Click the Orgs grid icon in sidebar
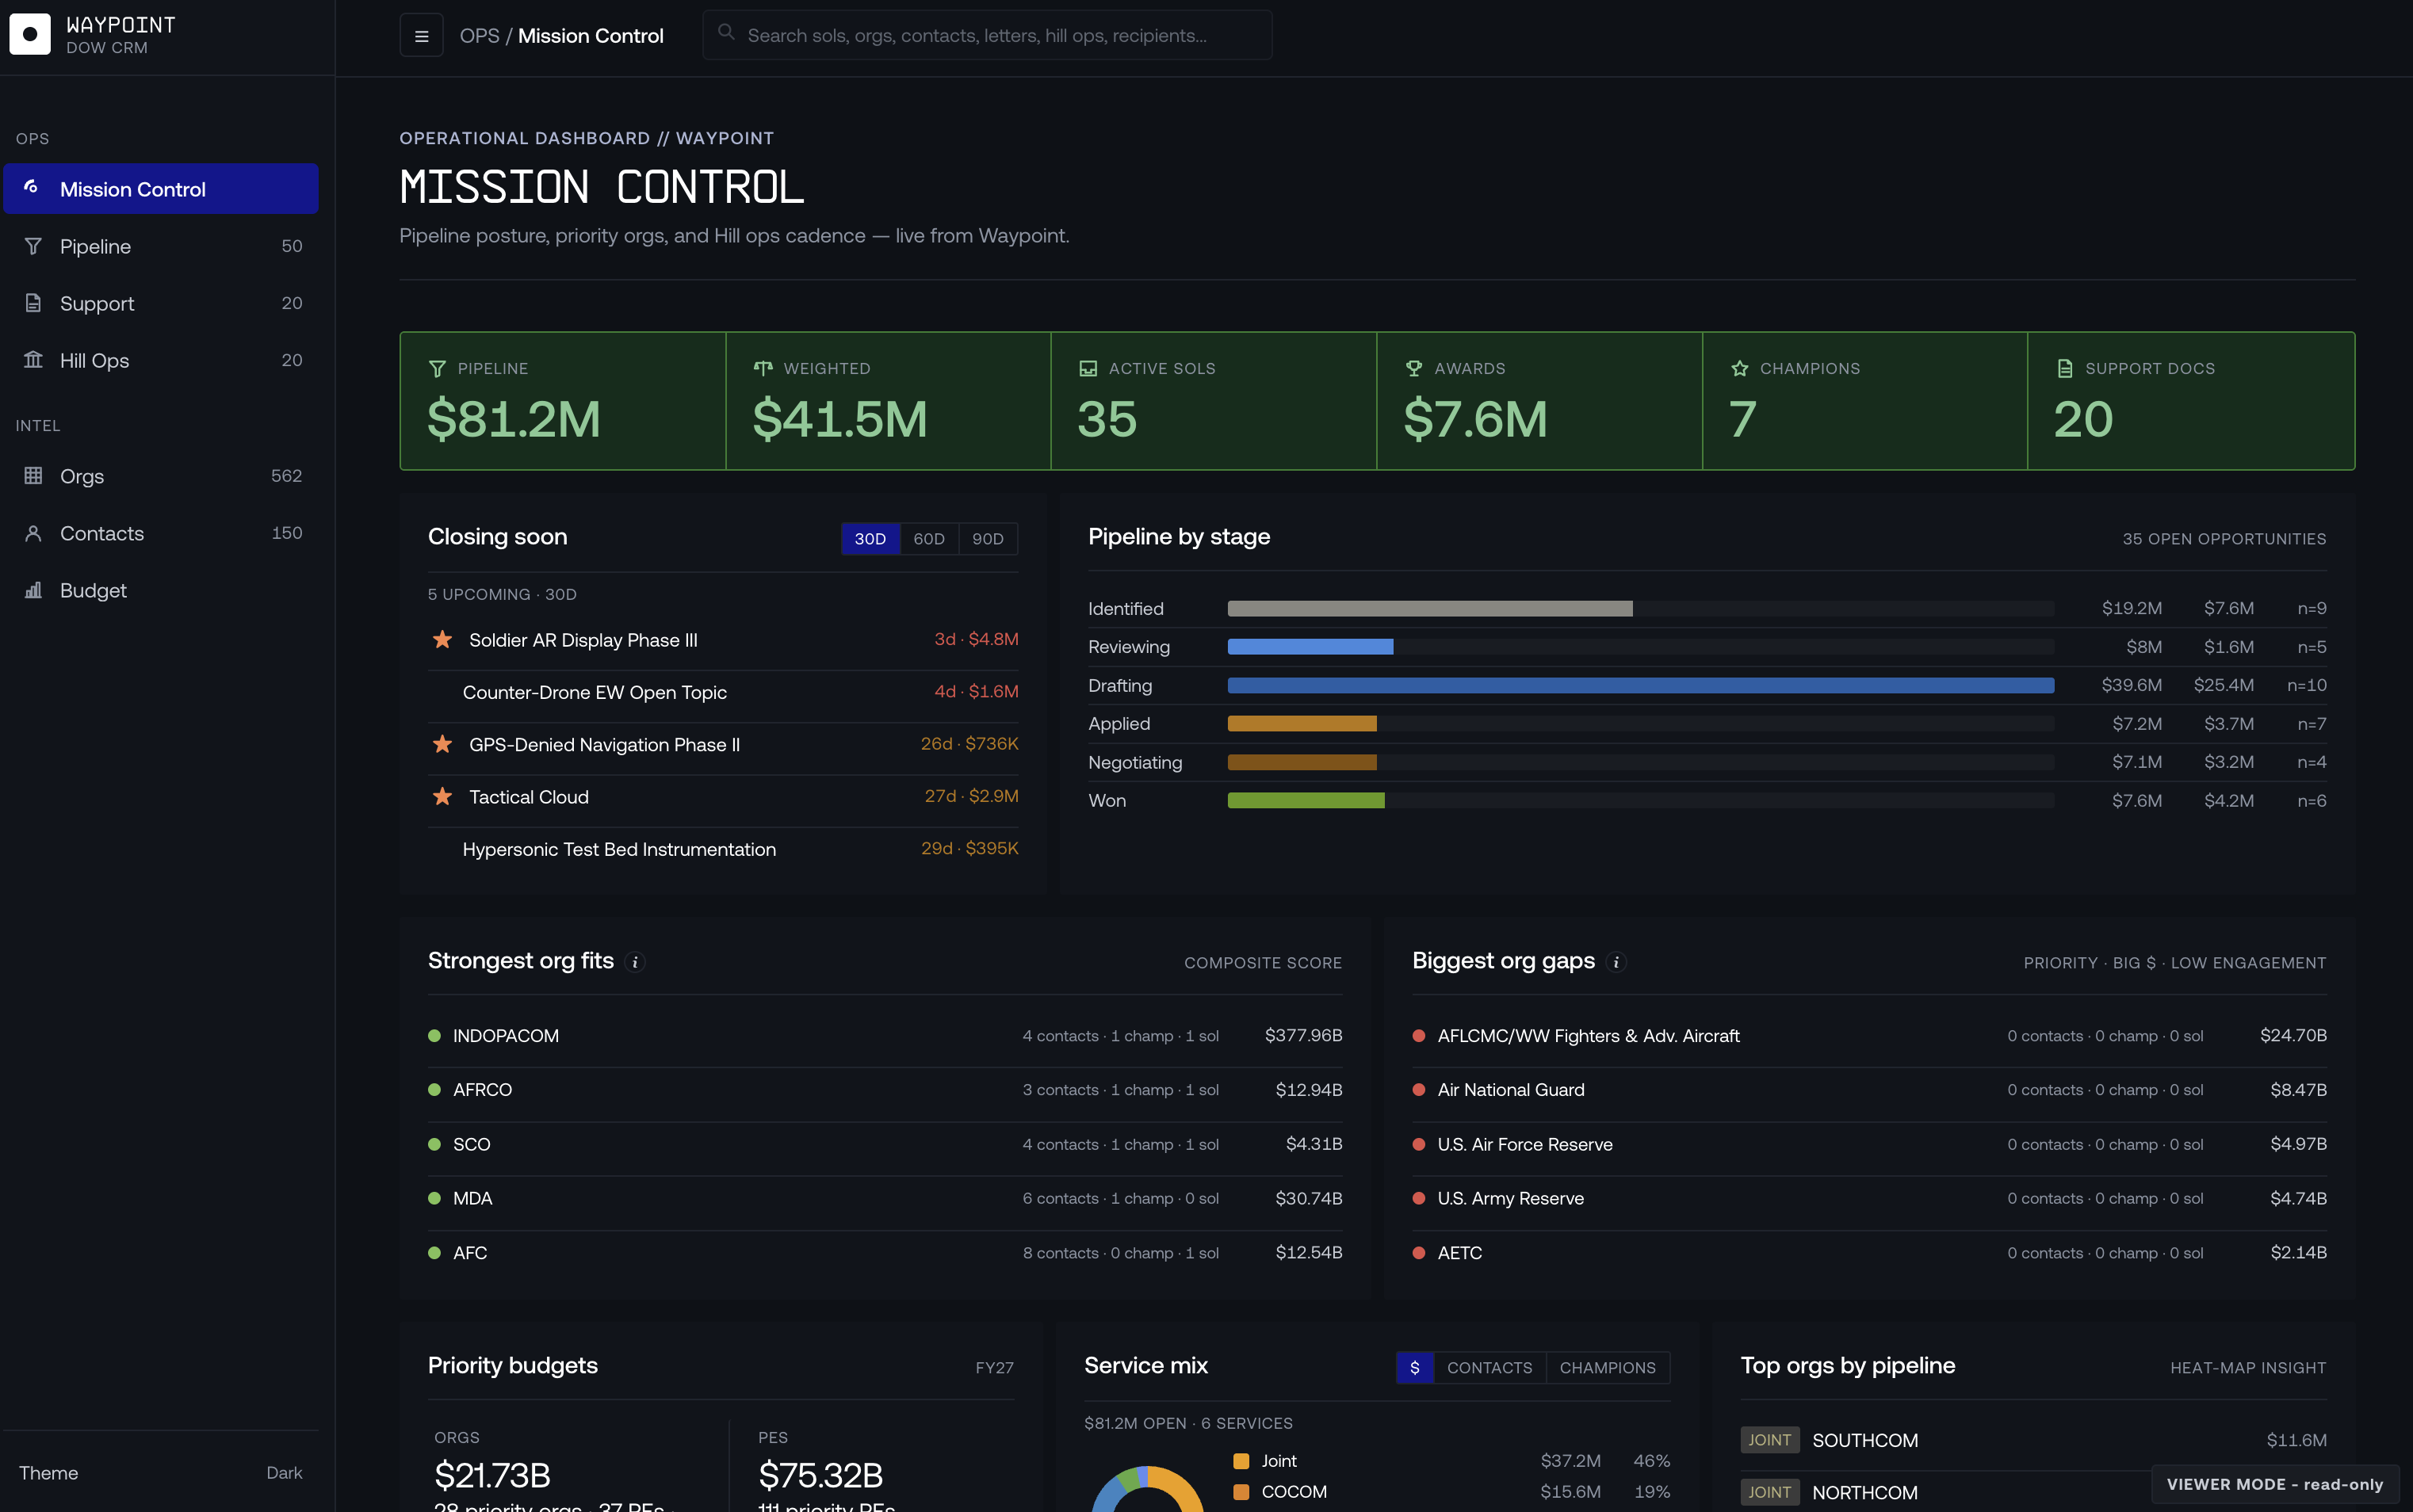Screen dimensions: 2413x1512 click(x=33, y=476)
